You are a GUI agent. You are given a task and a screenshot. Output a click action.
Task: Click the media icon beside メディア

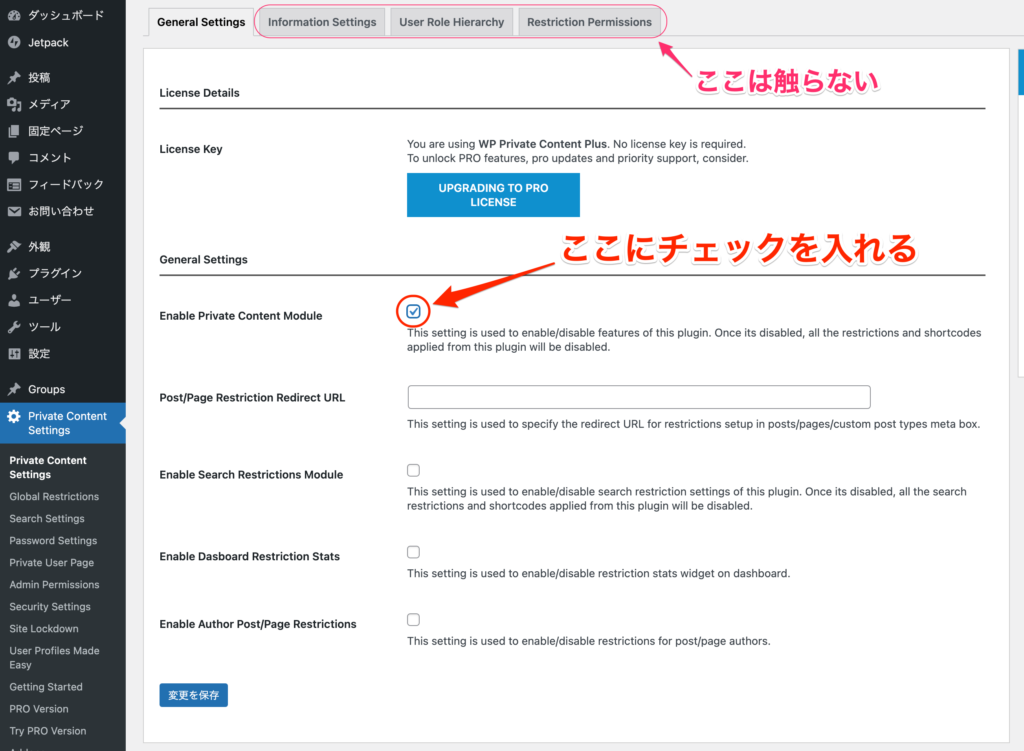(x=14, y=104)
